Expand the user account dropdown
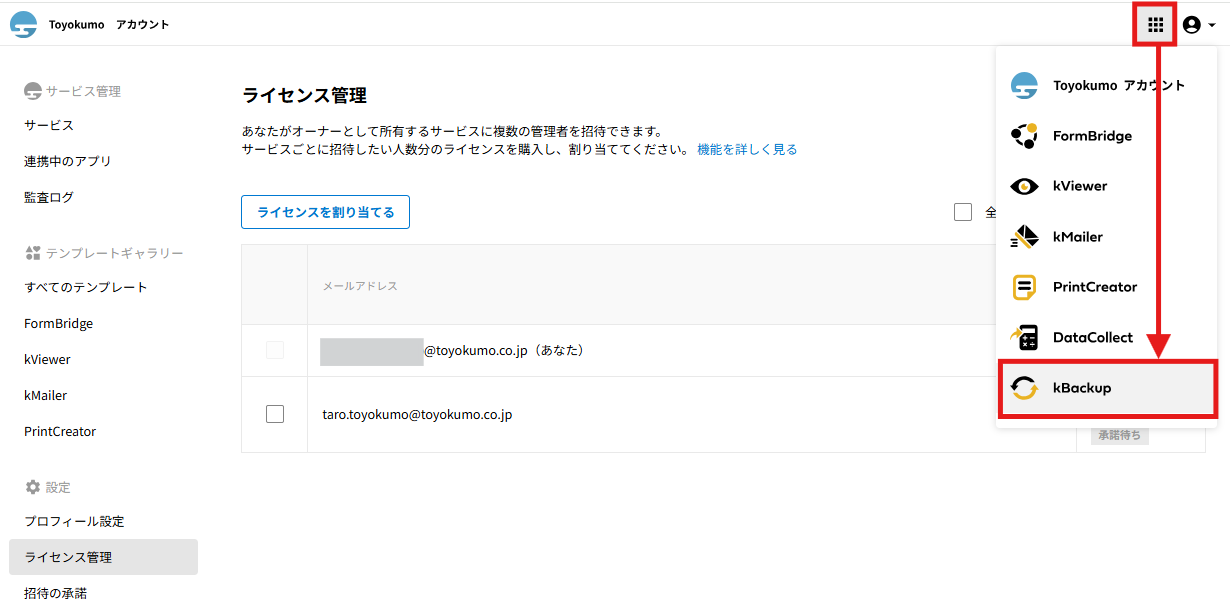1230x609 pixels. [x=1198, y=25]
